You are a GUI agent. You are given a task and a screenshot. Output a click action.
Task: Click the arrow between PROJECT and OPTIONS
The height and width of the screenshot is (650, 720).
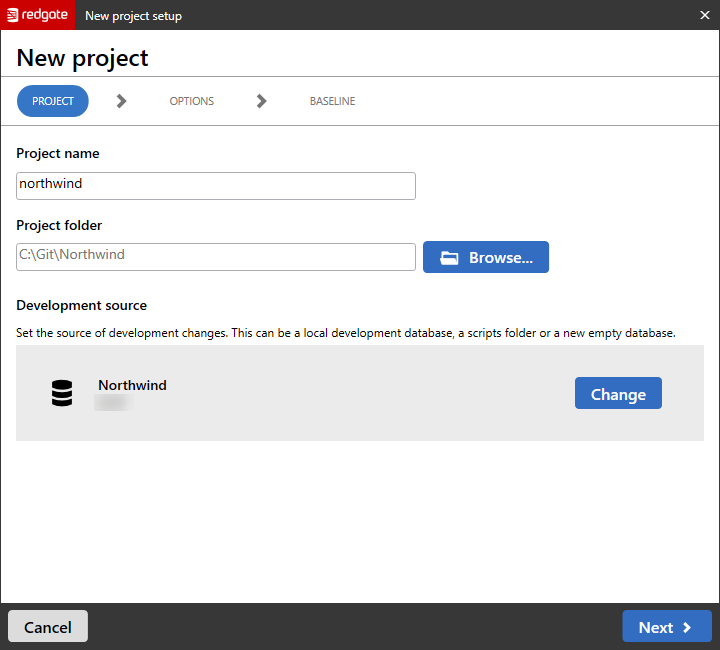(x=121, y=101)
